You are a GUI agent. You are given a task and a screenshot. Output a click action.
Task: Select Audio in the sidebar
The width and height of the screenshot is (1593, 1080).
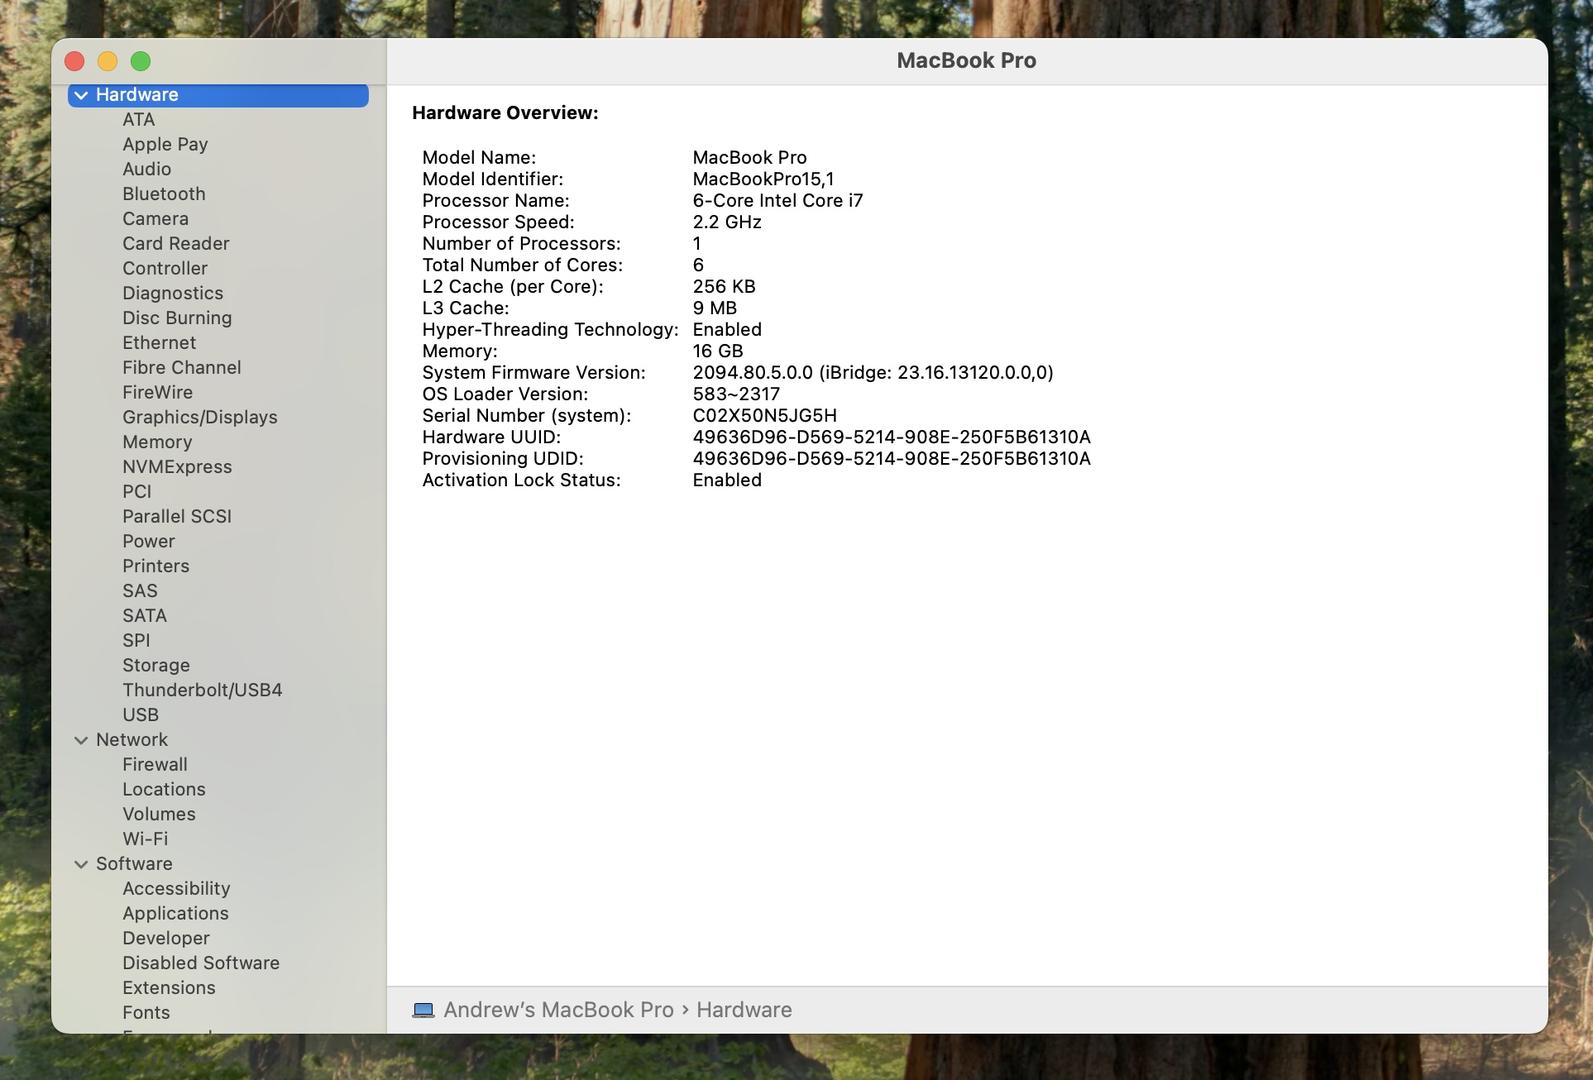tap(147, 169)
